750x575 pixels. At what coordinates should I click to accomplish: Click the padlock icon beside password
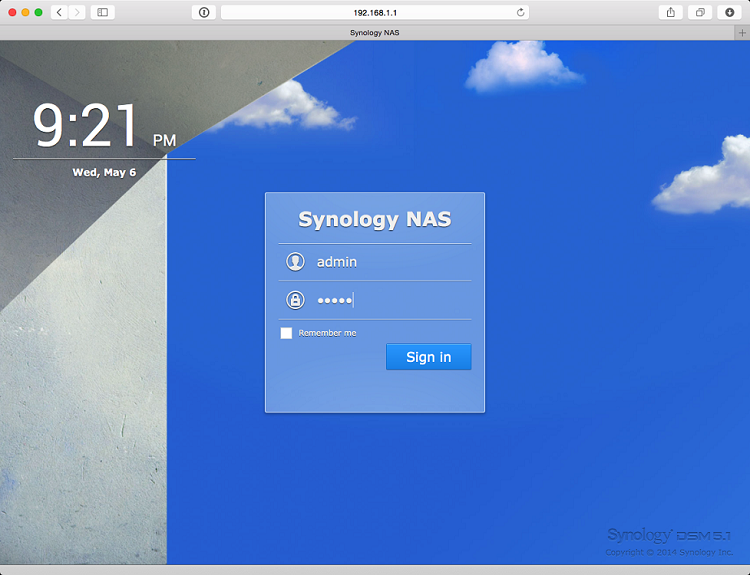[295, 300]
